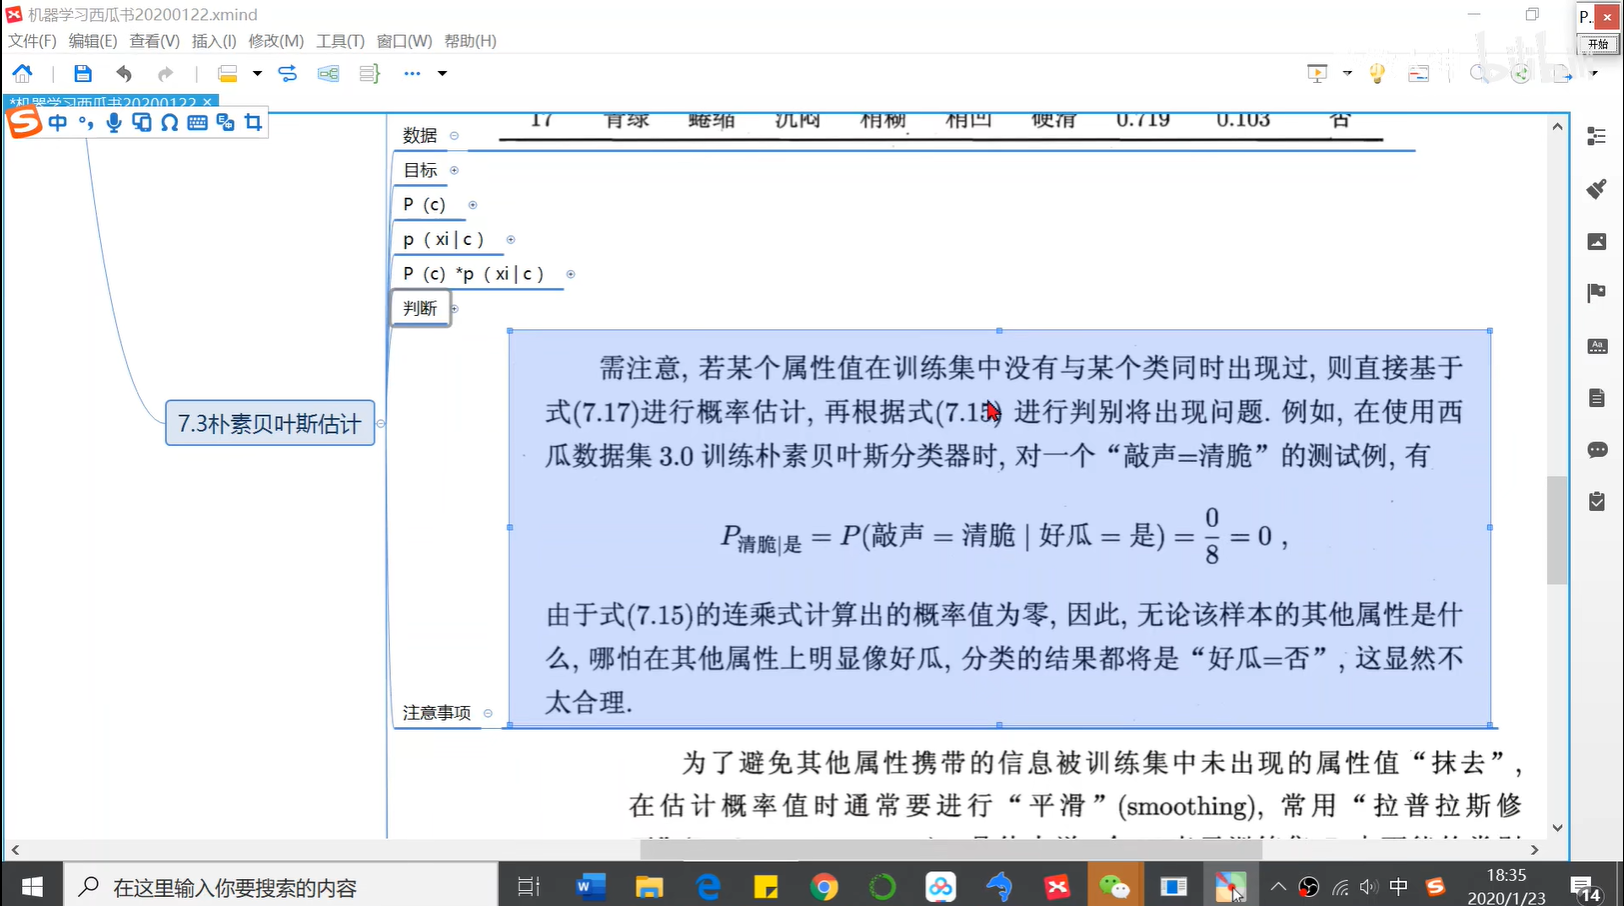The width and height of the screenshot is (1624, 906).
Task: Select the 注意事项 topic
Action: click(437, 712)
